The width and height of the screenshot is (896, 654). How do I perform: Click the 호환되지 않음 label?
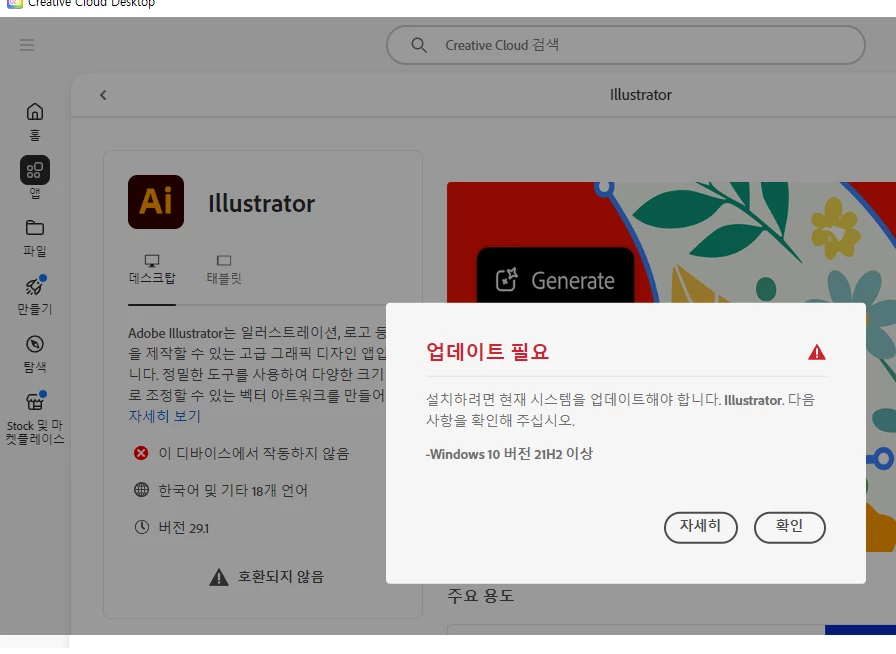pyautogui.click(x=281, y=577)
